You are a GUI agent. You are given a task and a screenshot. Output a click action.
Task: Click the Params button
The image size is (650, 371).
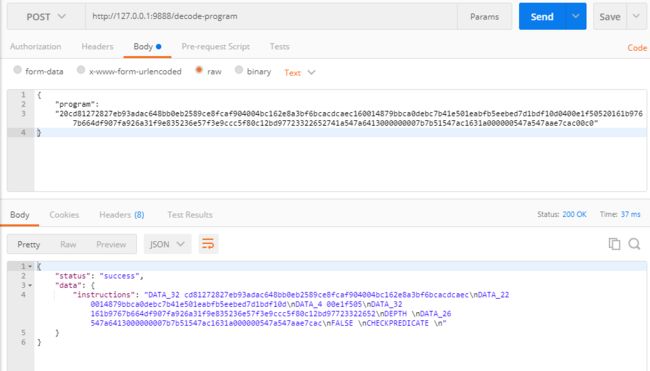tap(484, 17)
